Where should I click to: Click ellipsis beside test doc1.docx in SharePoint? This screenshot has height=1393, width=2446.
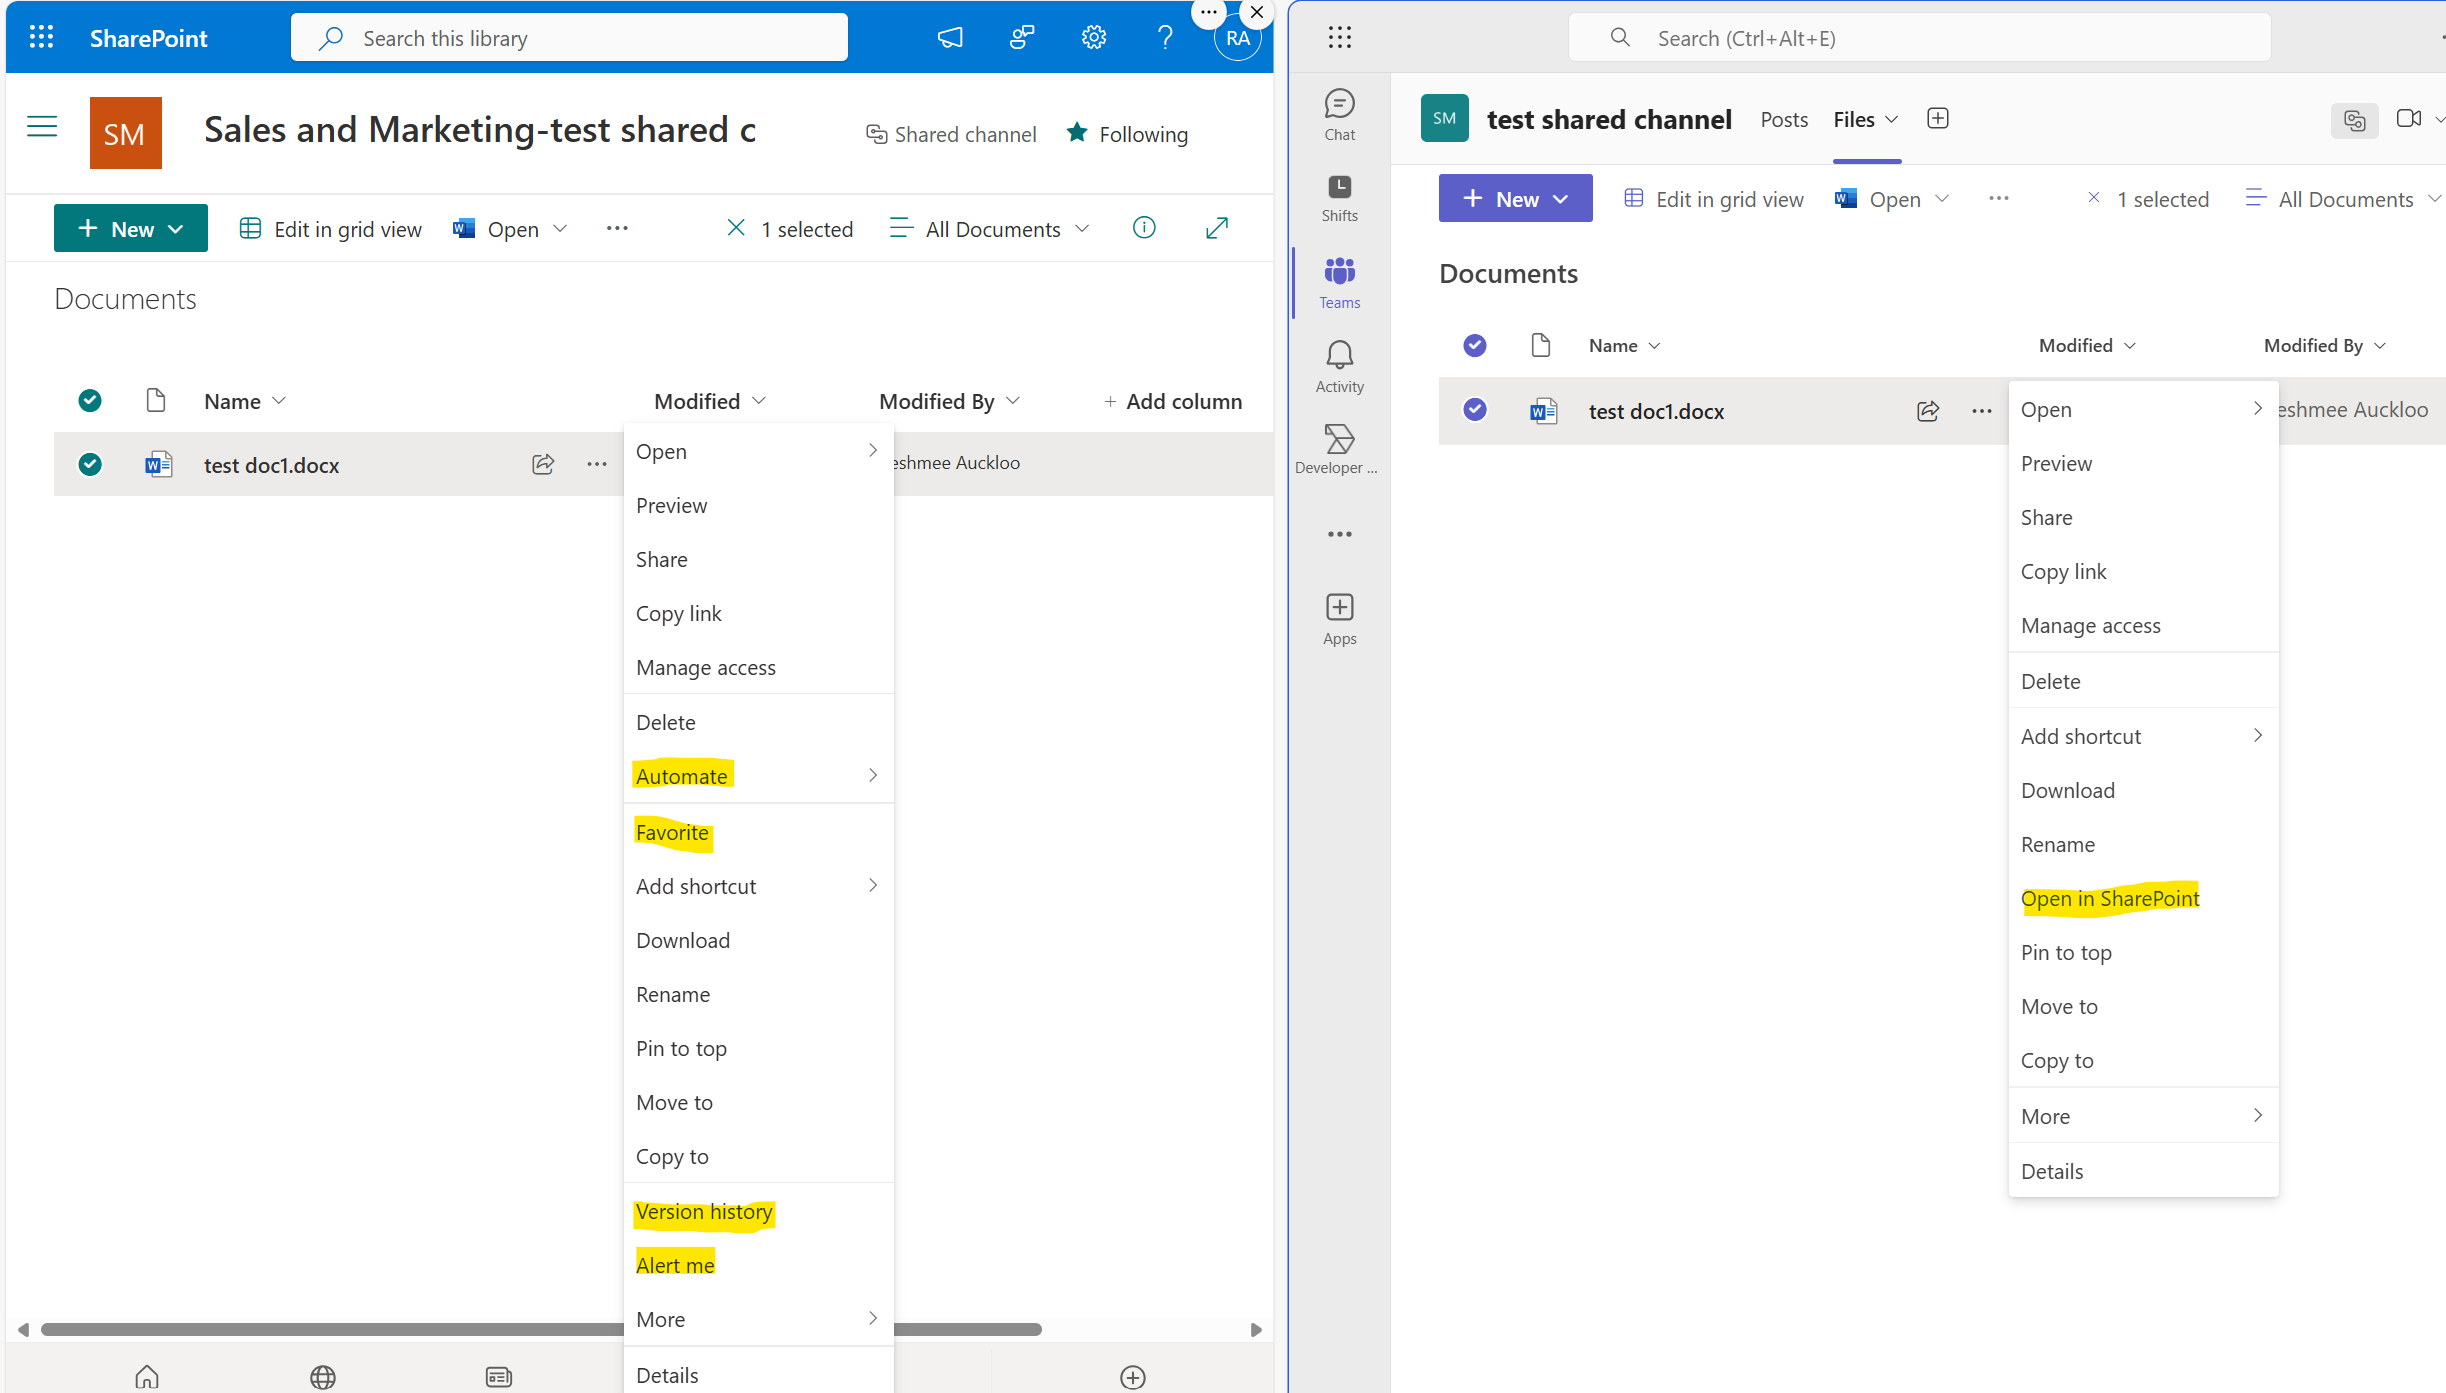597,464
